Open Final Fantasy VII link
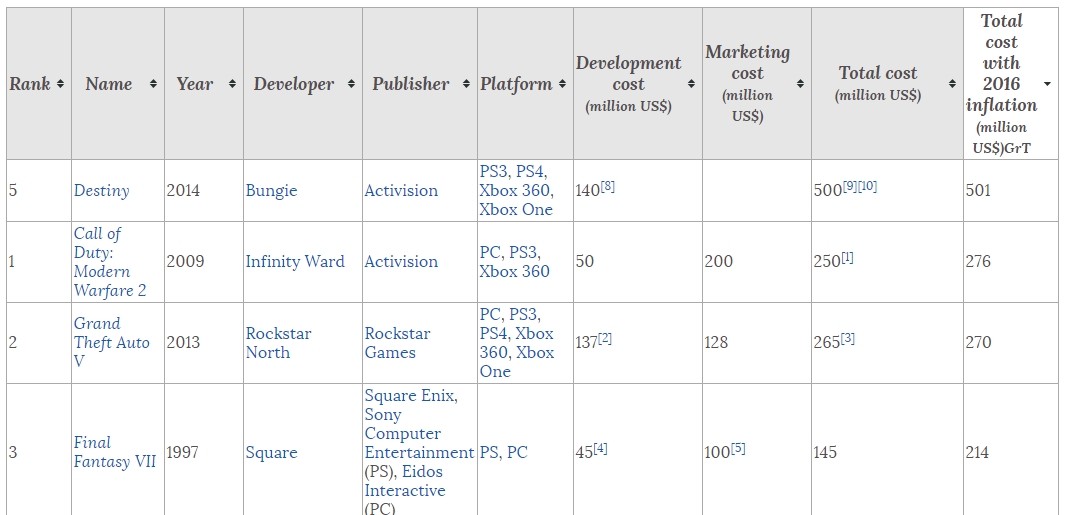This screenshot has height=515, width=1067. tap(114, 452)
